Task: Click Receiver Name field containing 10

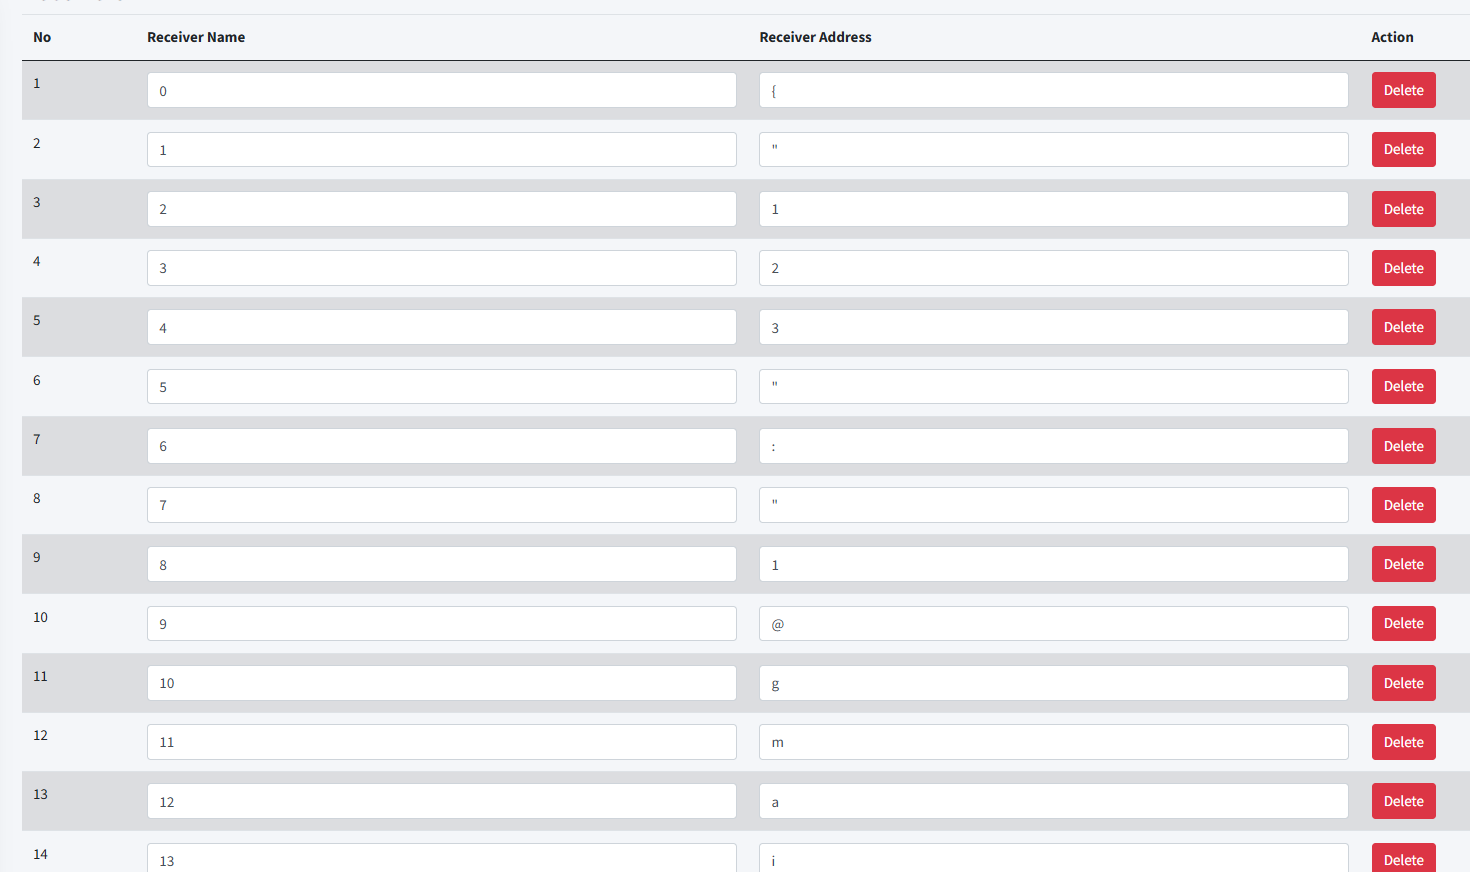Action: tap(441, 683)
